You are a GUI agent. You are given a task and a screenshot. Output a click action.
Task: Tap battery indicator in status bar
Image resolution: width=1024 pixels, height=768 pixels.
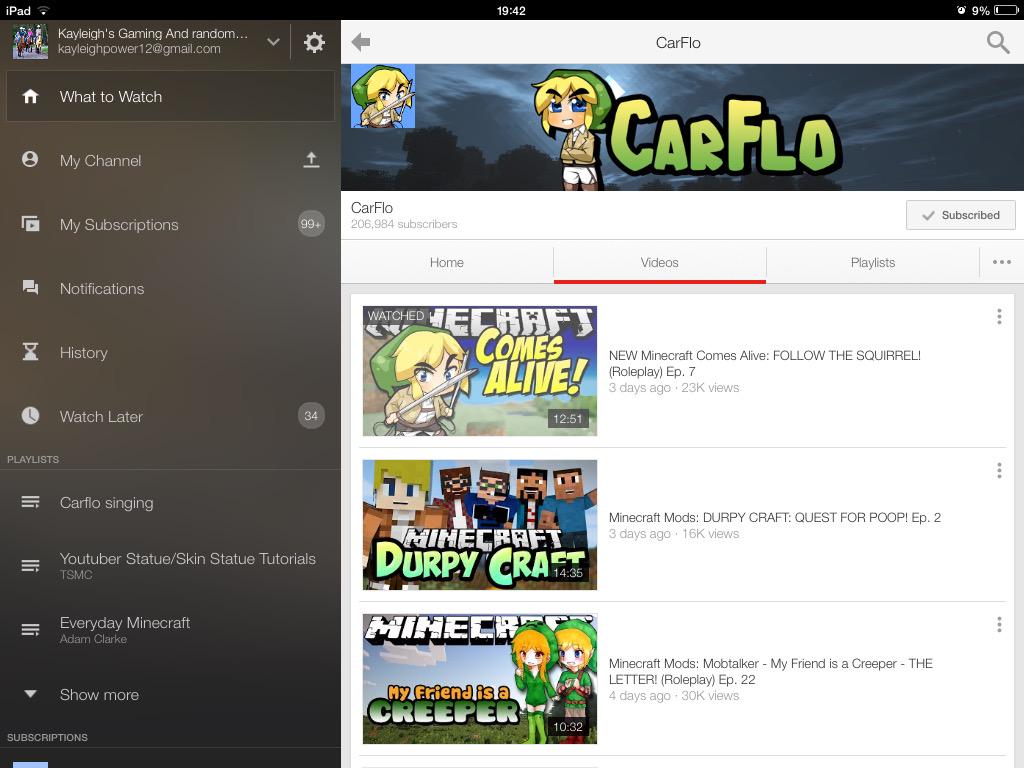pyautogui.click(x=1006, y=10)
